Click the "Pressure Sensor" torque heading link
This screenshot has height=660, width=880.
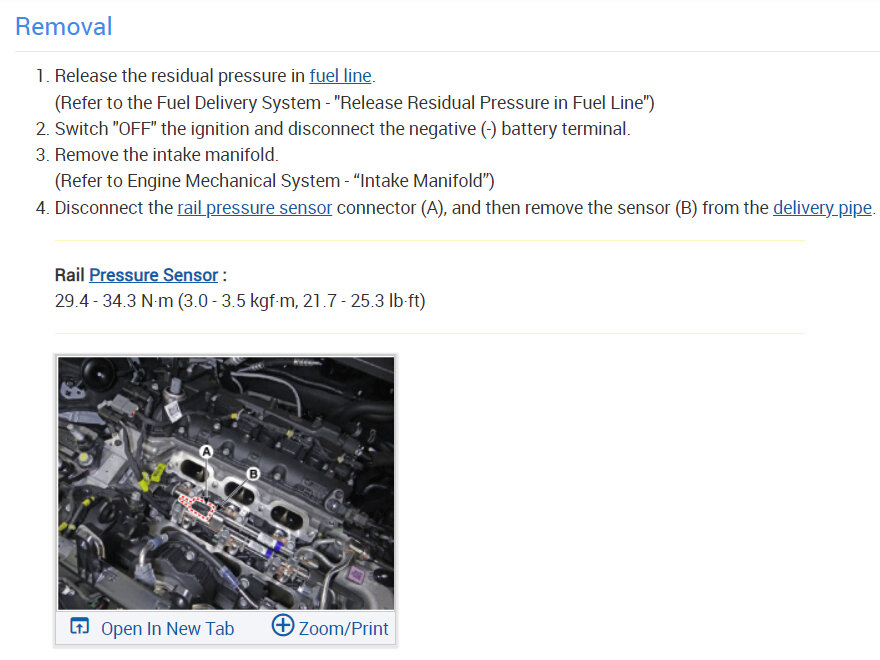point(153,275)
